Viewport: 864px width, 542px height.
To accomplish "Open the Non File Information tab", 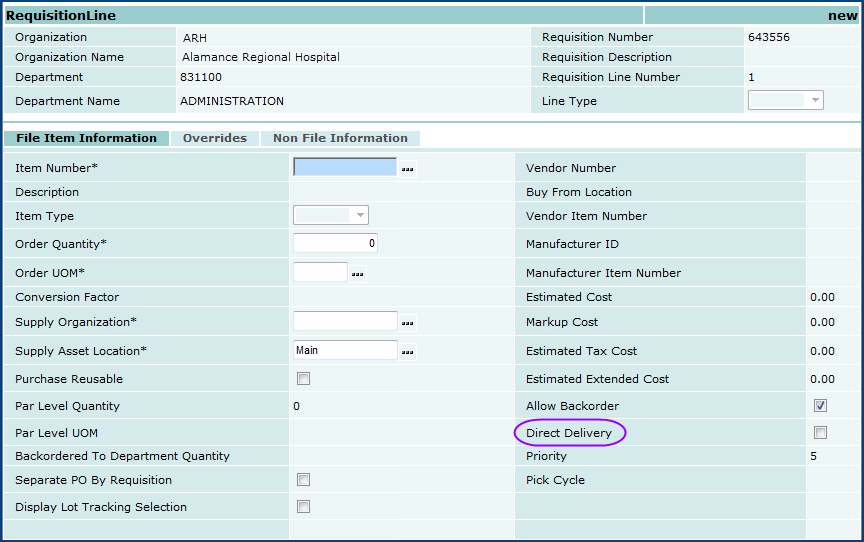I will [340, 138].
